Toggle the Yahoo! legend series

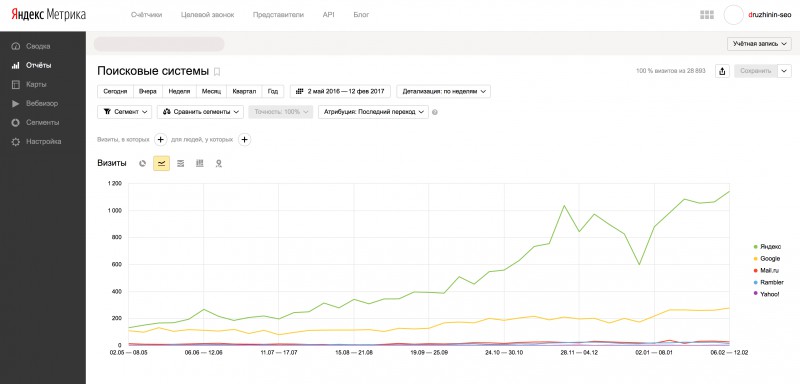(x=766, y=294)
